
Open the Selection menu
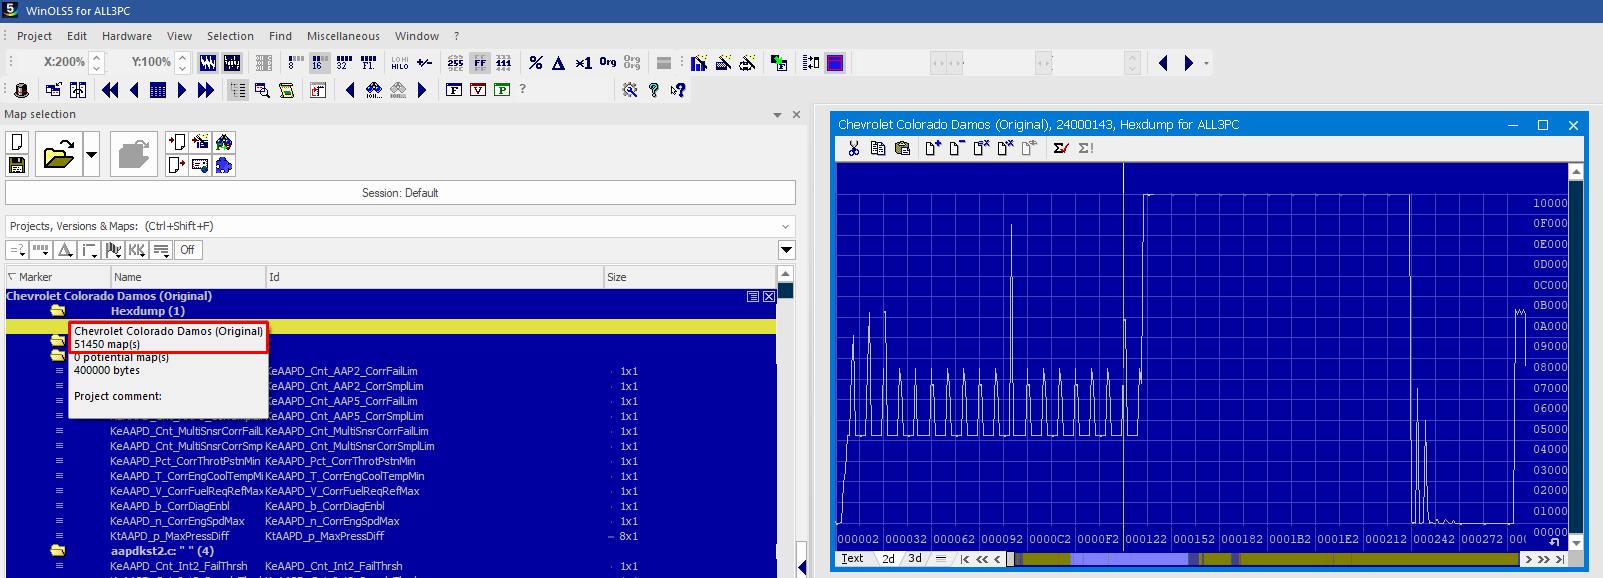pos(230,36)
